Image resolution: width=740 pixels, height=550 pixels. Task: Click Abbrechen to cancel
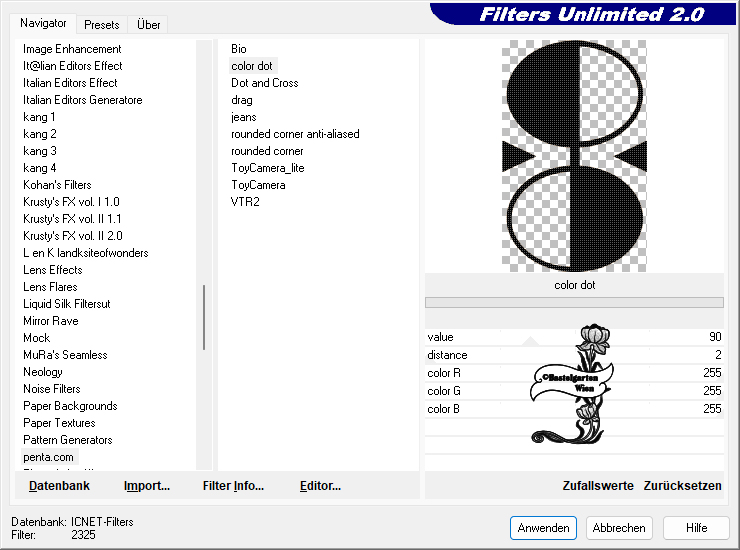point(619,528)
